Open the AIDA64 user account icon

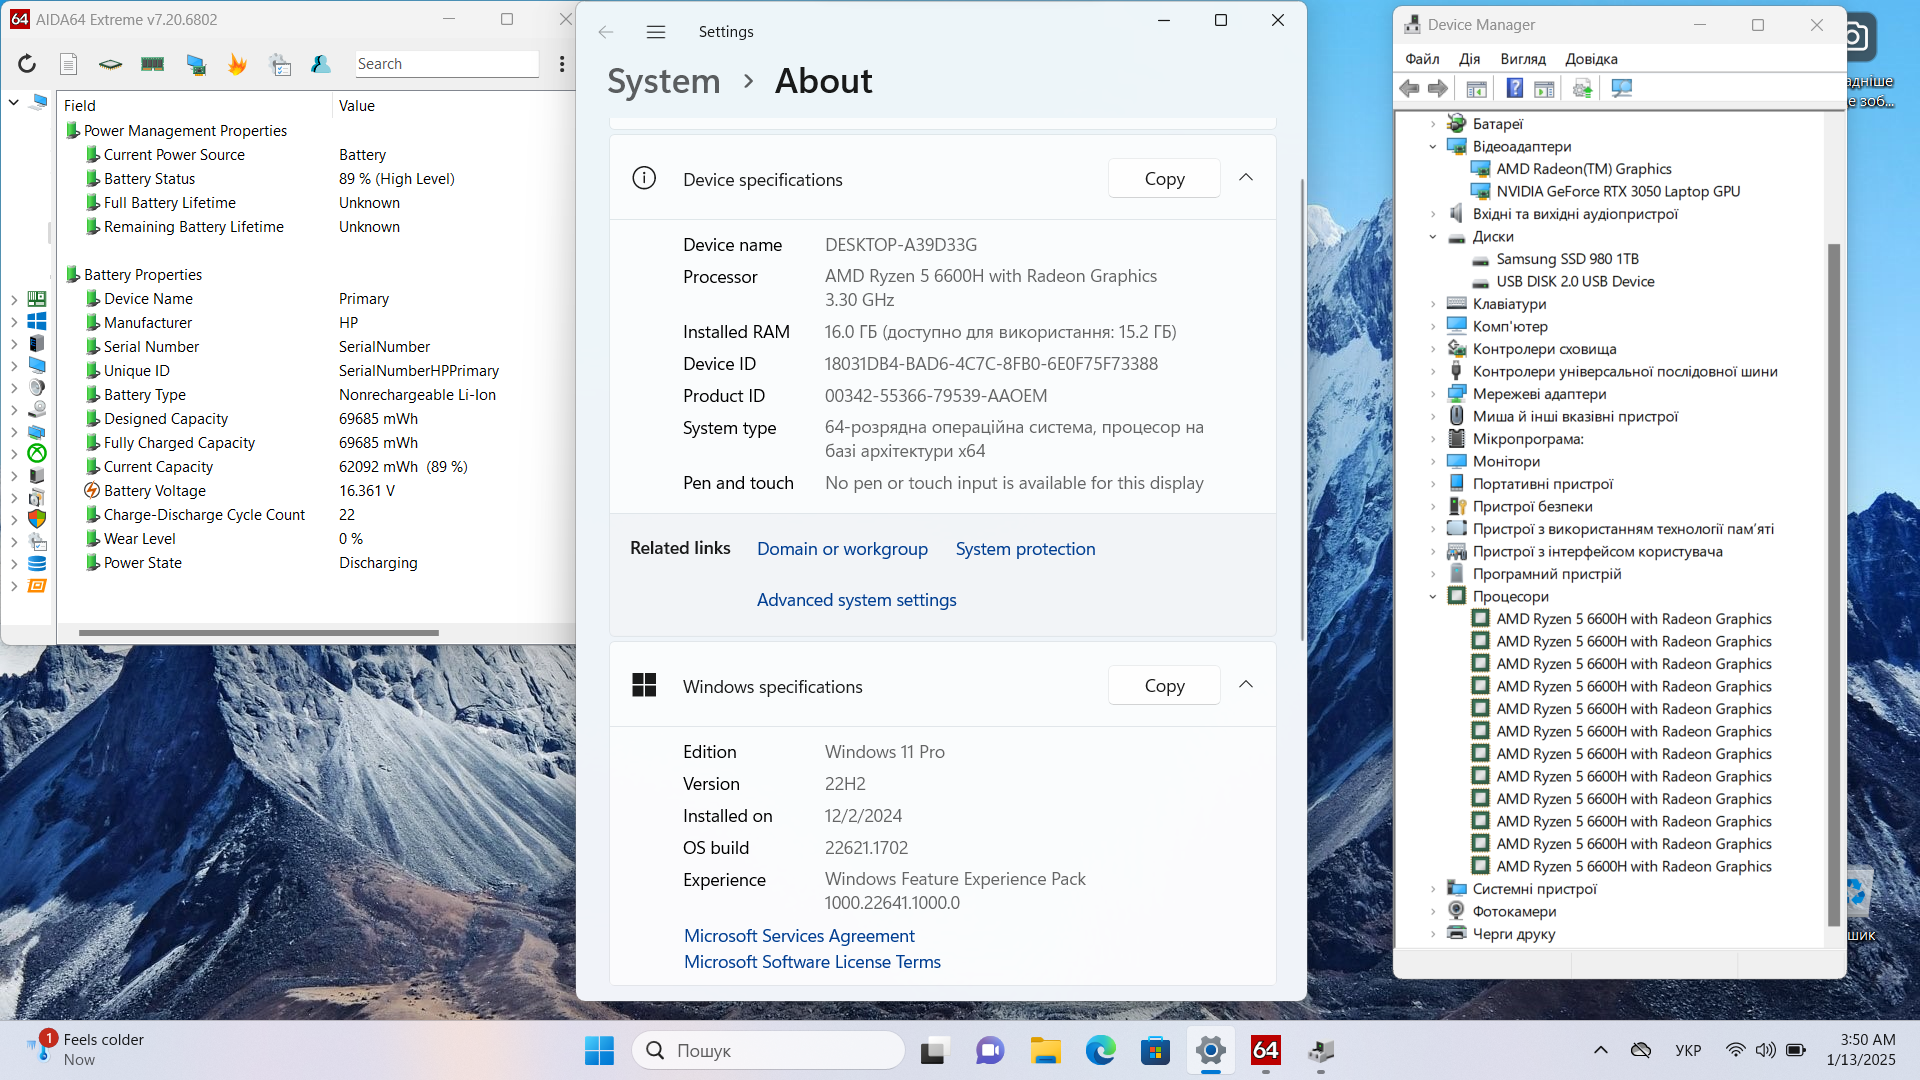pyautogui.click(x=321, y=64)
